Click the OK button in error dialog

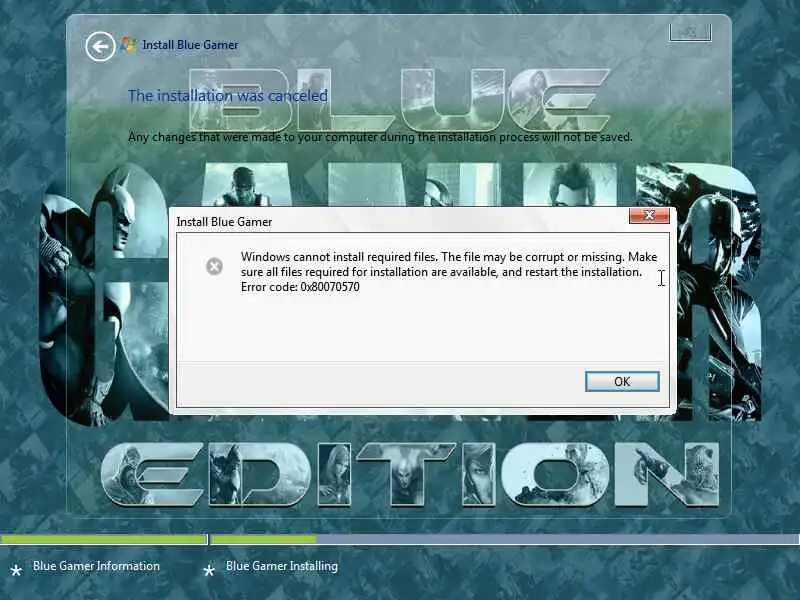pos(622,382)
